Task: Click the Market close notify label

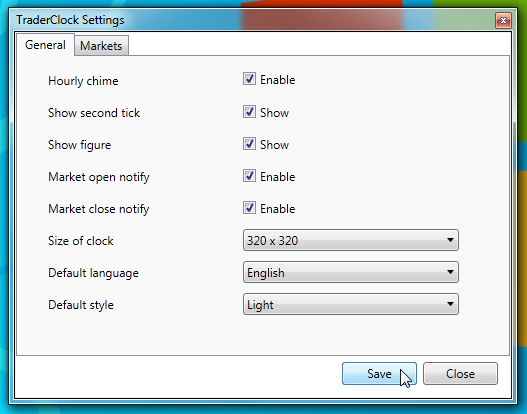Action: pos(98,209)
